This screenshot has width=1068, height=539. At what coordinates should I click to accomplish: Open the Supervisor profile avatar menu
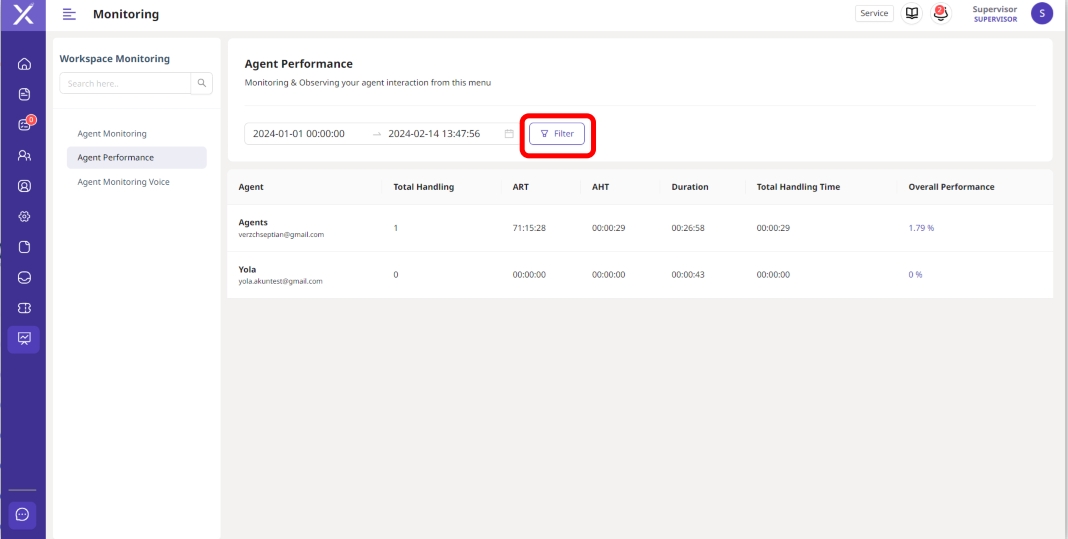pyautogui.click(x=1042, y=13)
